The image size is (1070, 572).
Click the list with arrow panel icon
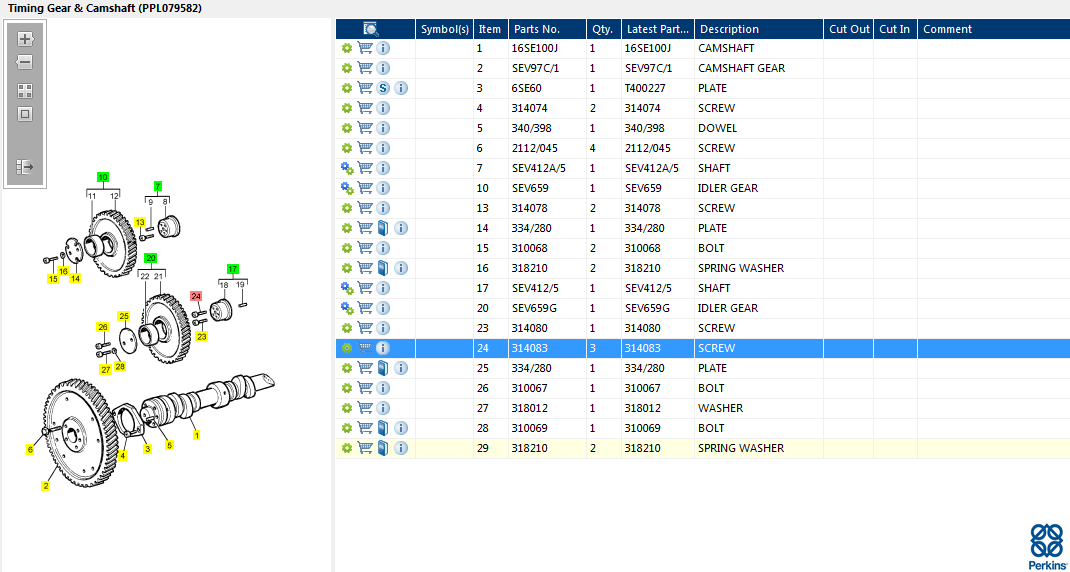(x=25, y=167)
